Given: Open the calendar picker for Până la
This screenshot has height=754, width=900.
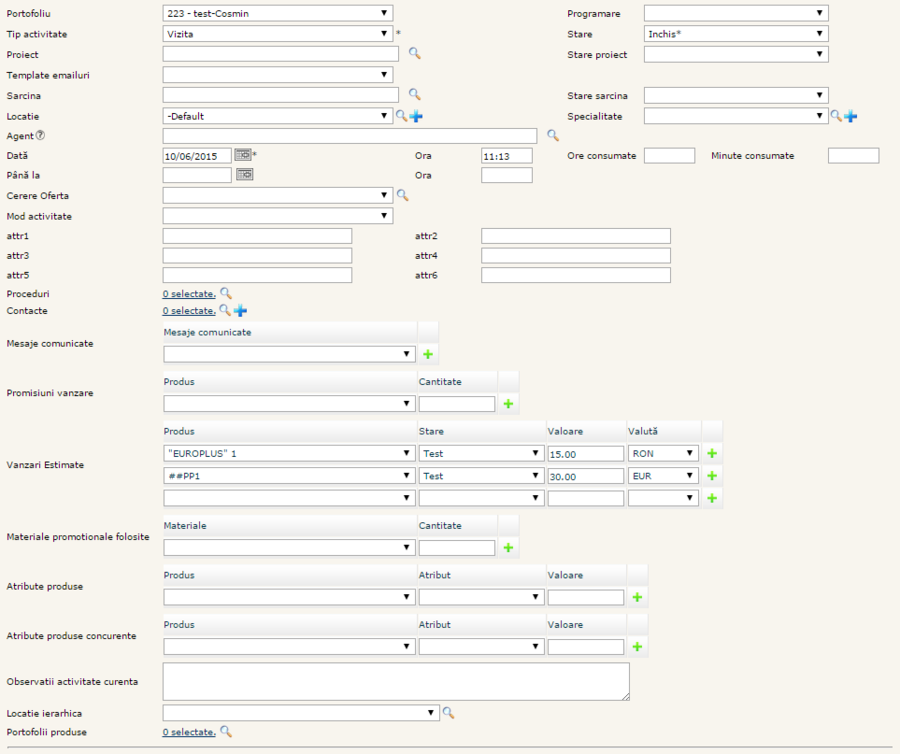Looking at the screenshot, I should click(x=244, y=175).
